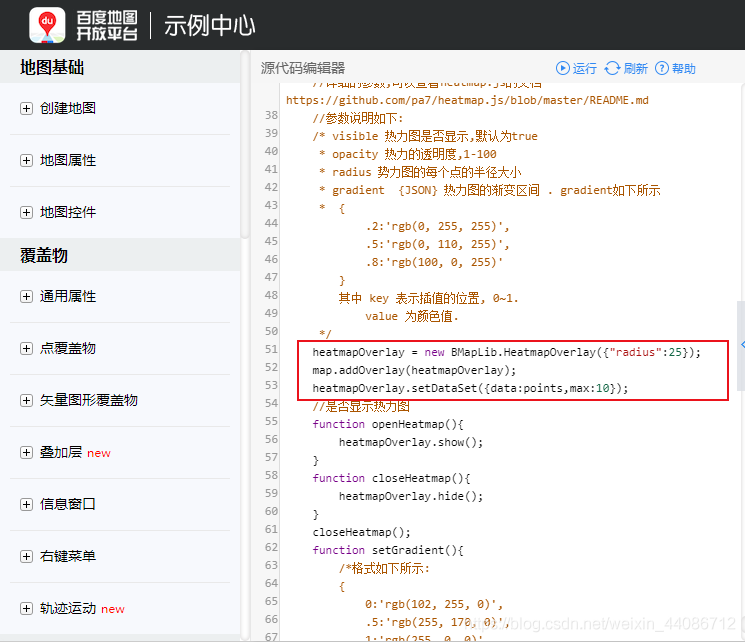Screen dimensions: 745x642
Task: Click the .8:'rgb(100, 0, 255)' comment line
Action: click(x=434, y=262)
